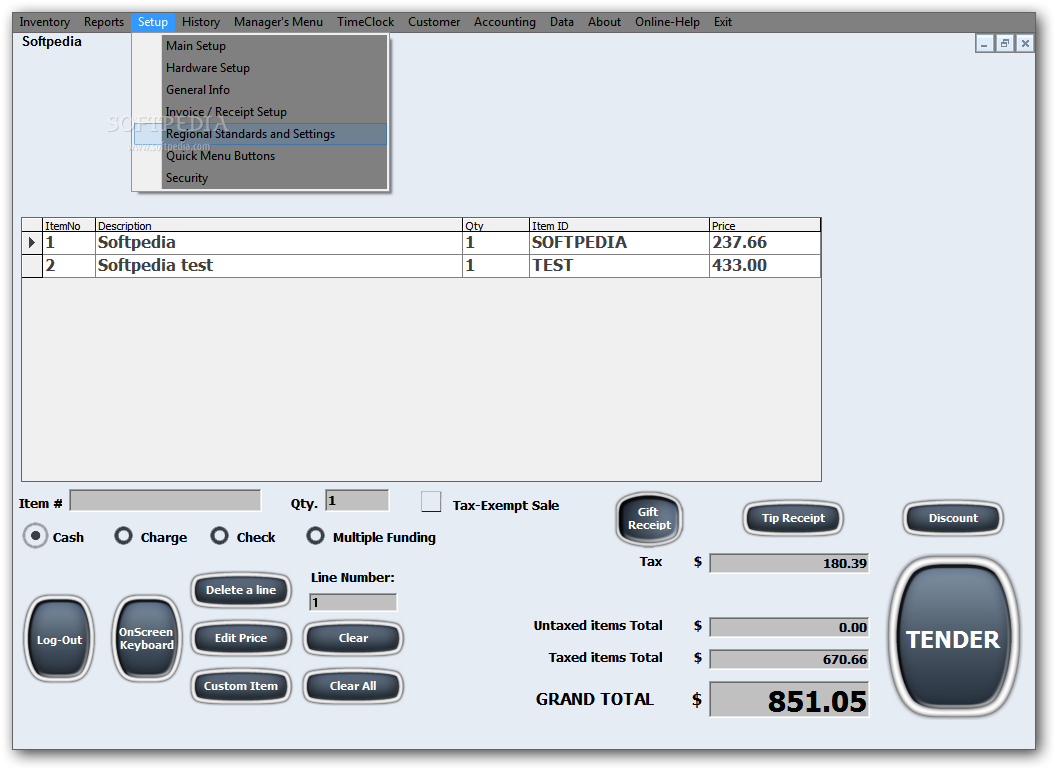
Task: Click the Edit Price button
Action: [241, 638]
